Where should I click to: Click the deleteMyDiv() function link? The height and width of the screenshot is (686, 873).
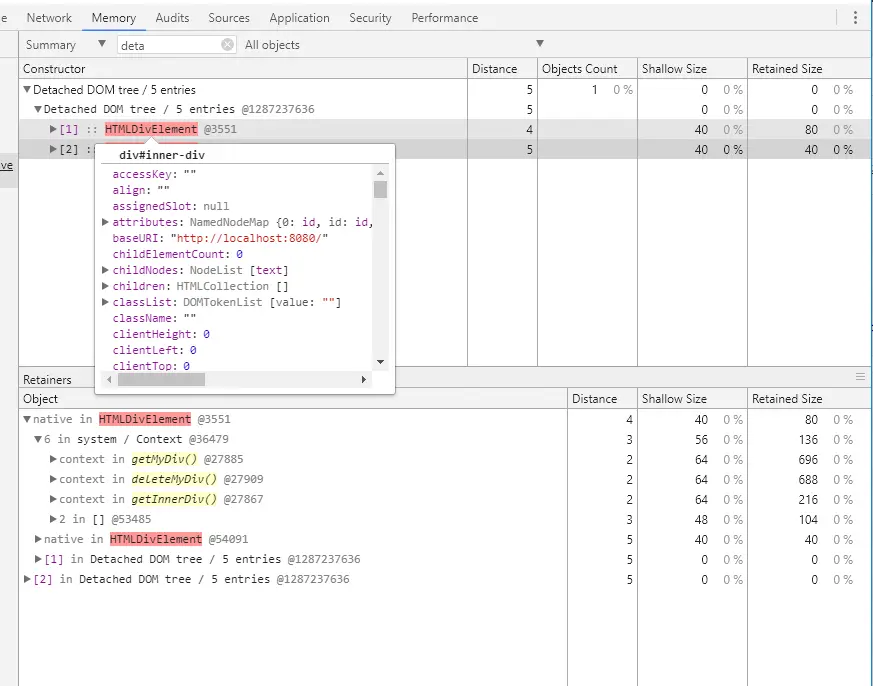tap(174, 479)
